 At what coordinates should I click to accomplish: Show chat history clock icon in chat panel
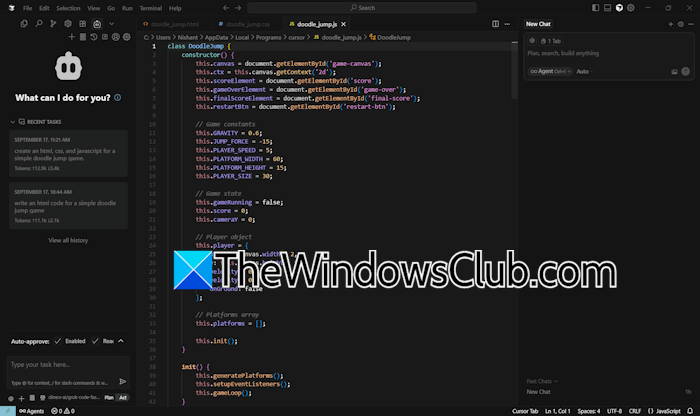(681, 24)
